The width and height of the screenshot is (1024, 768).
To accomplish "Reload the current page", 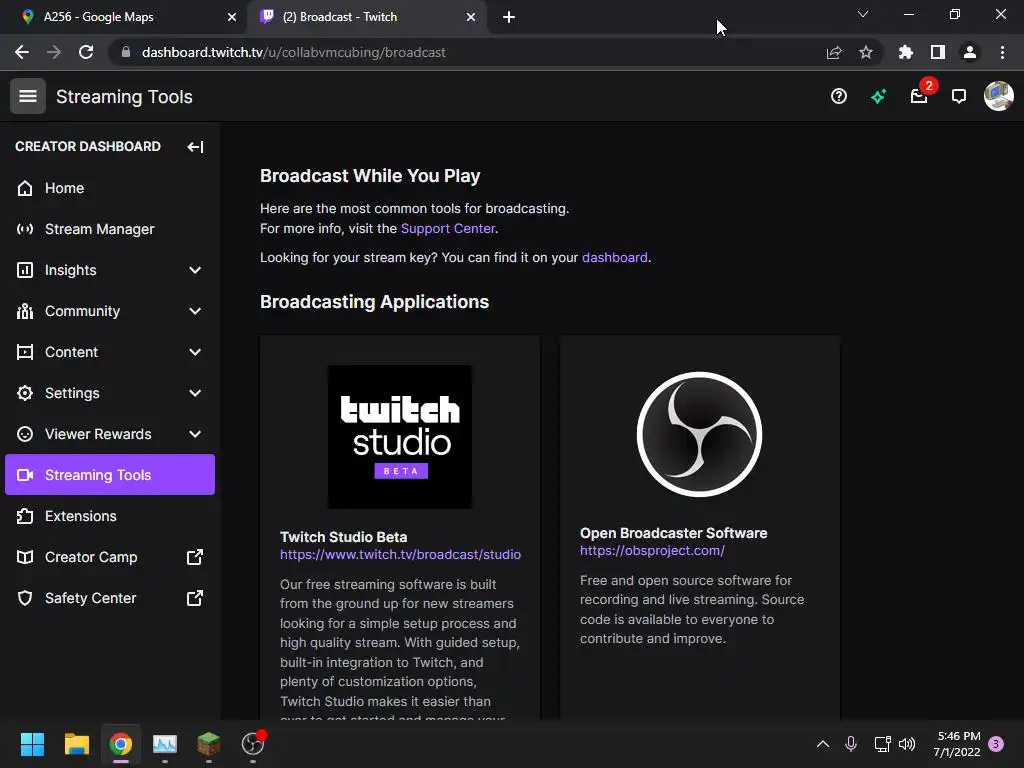I will [x=86, y=52].
